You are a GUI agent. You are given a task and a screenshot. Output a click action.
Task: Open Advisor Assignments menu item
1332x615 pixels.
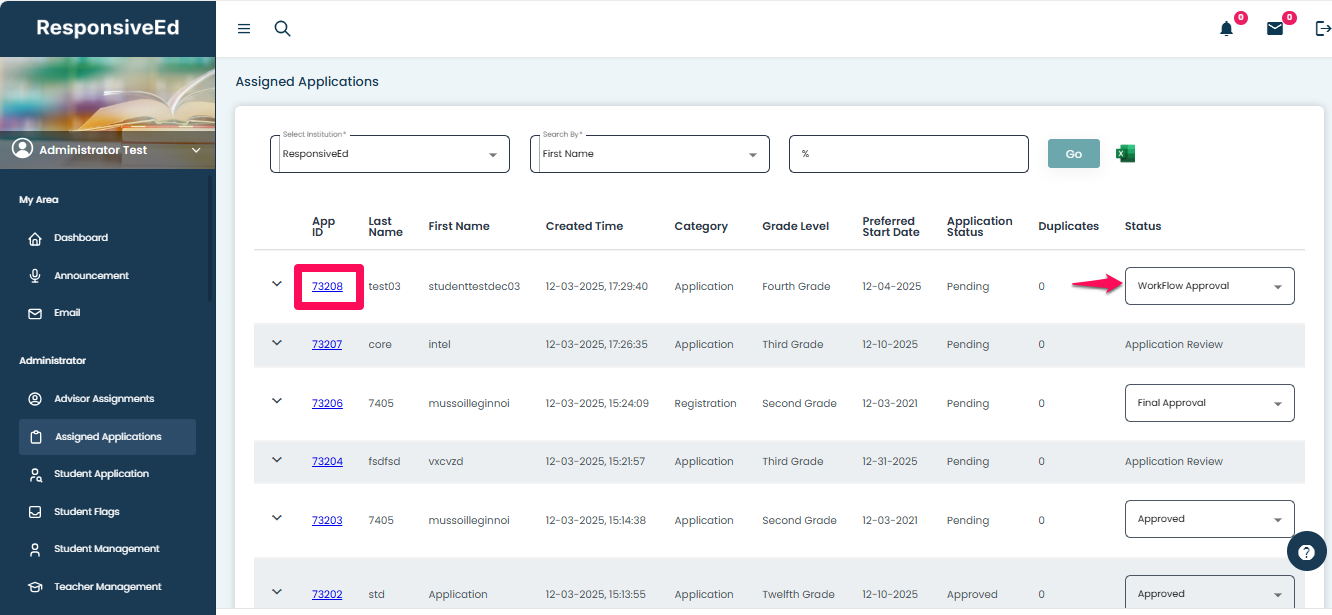point(104,399)
